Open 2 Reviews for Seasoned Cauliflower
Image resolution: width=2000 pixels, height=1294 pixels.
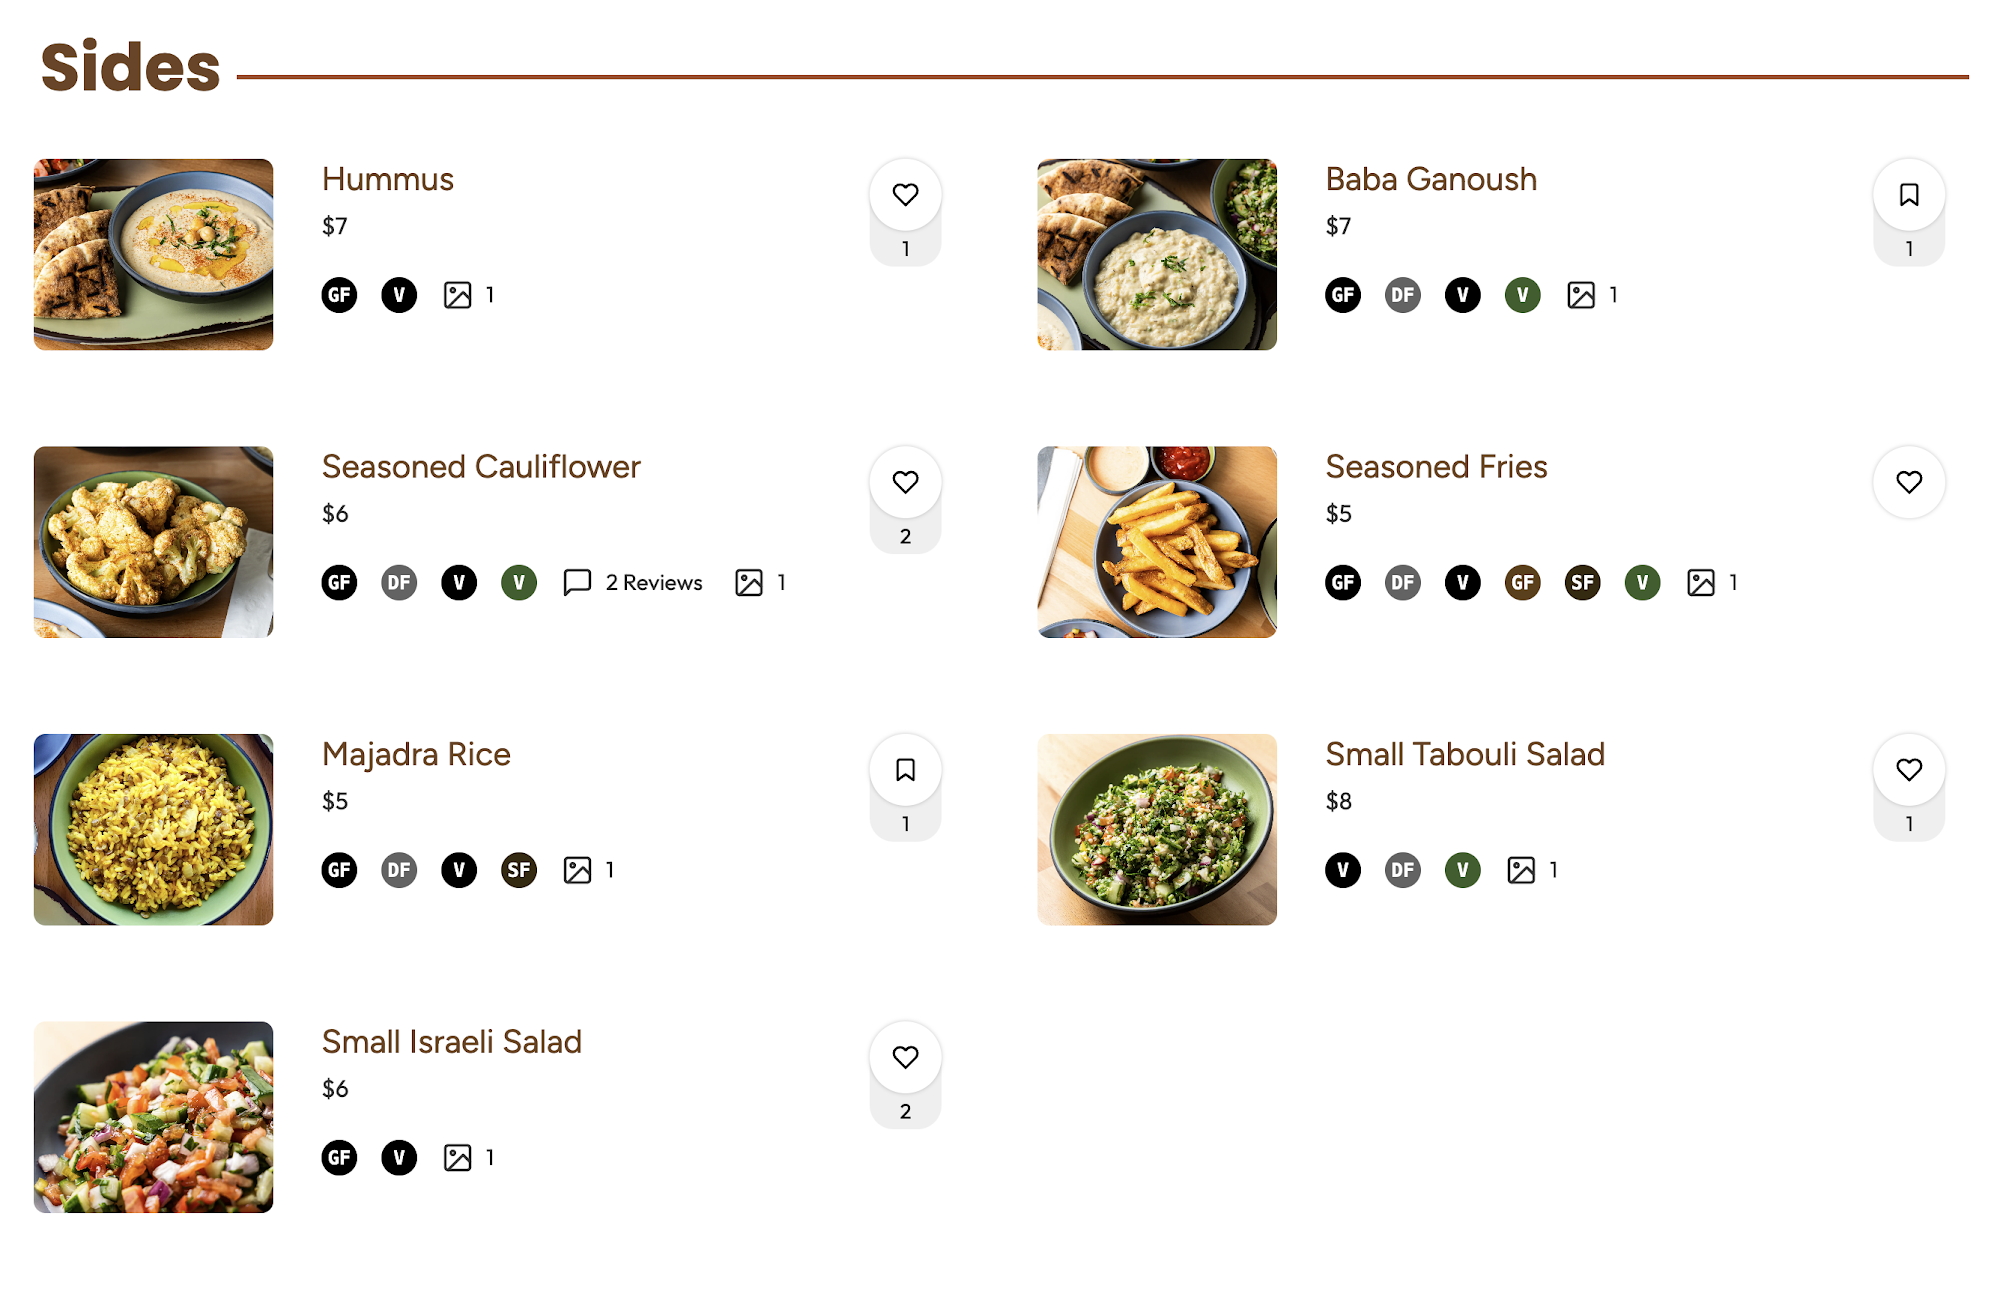click(654, 582)
